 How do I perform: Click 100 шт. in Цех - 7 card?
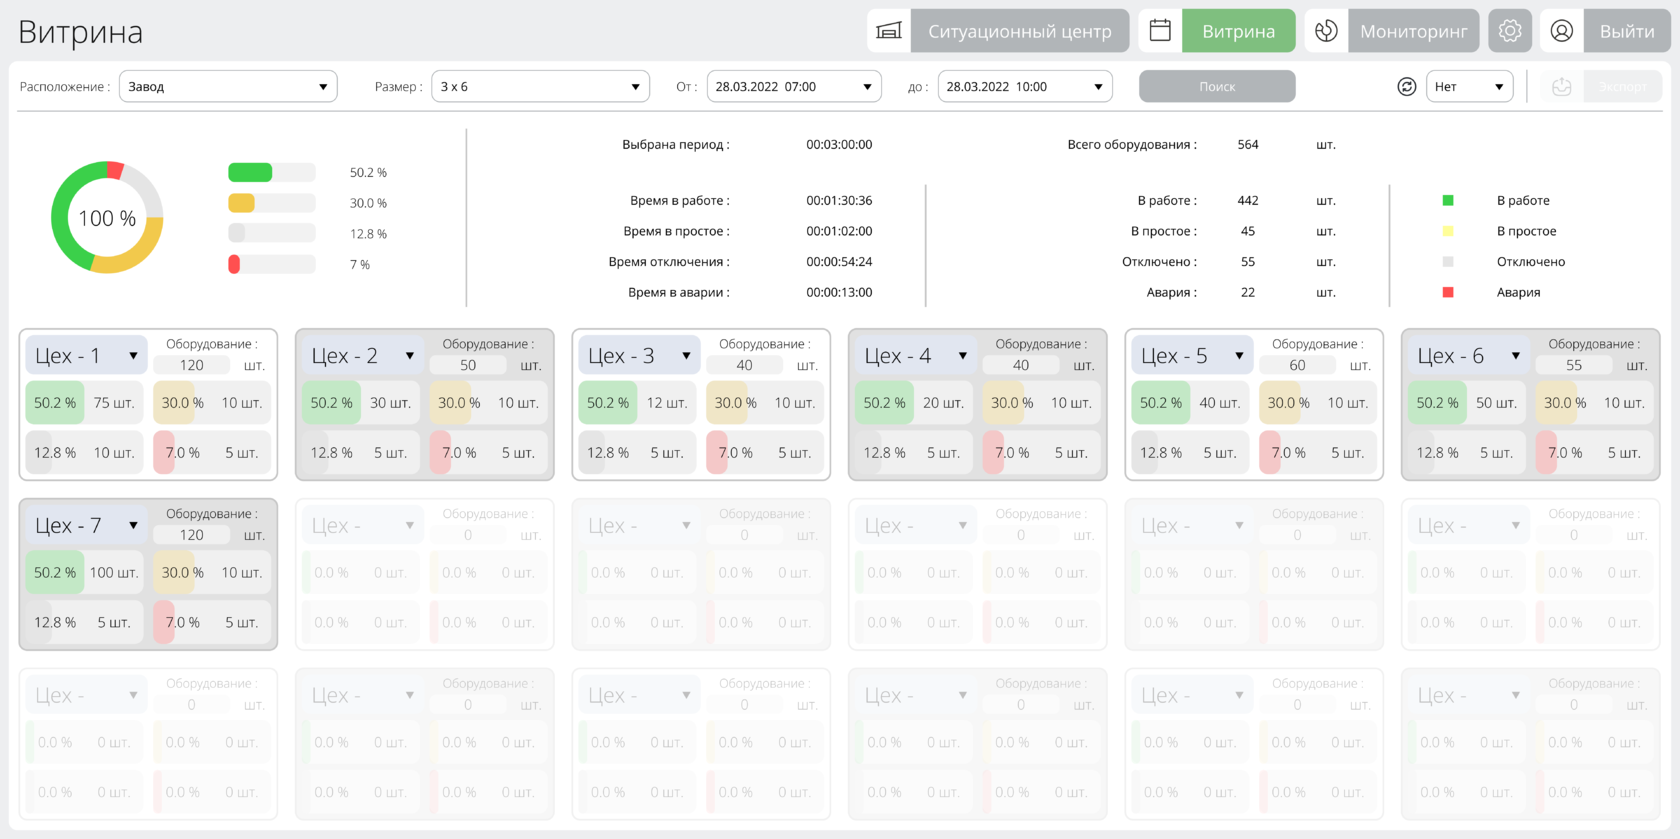point(114,573)
